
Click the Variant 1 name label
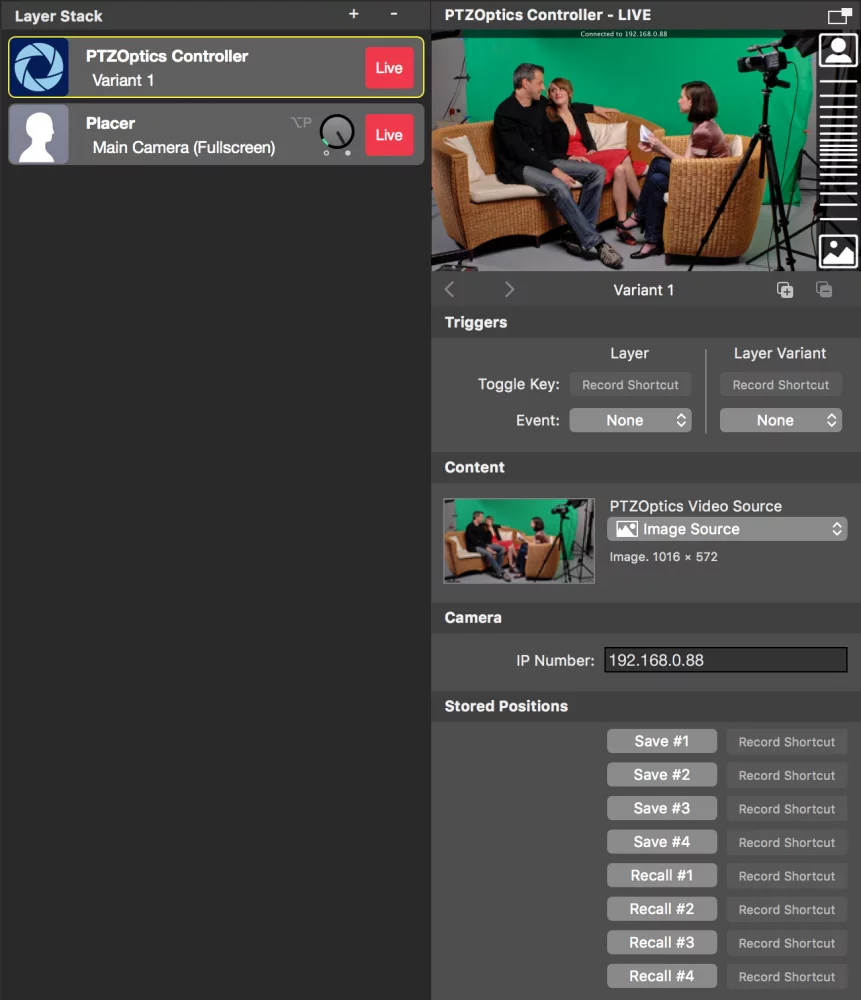(x=644, y=290)
